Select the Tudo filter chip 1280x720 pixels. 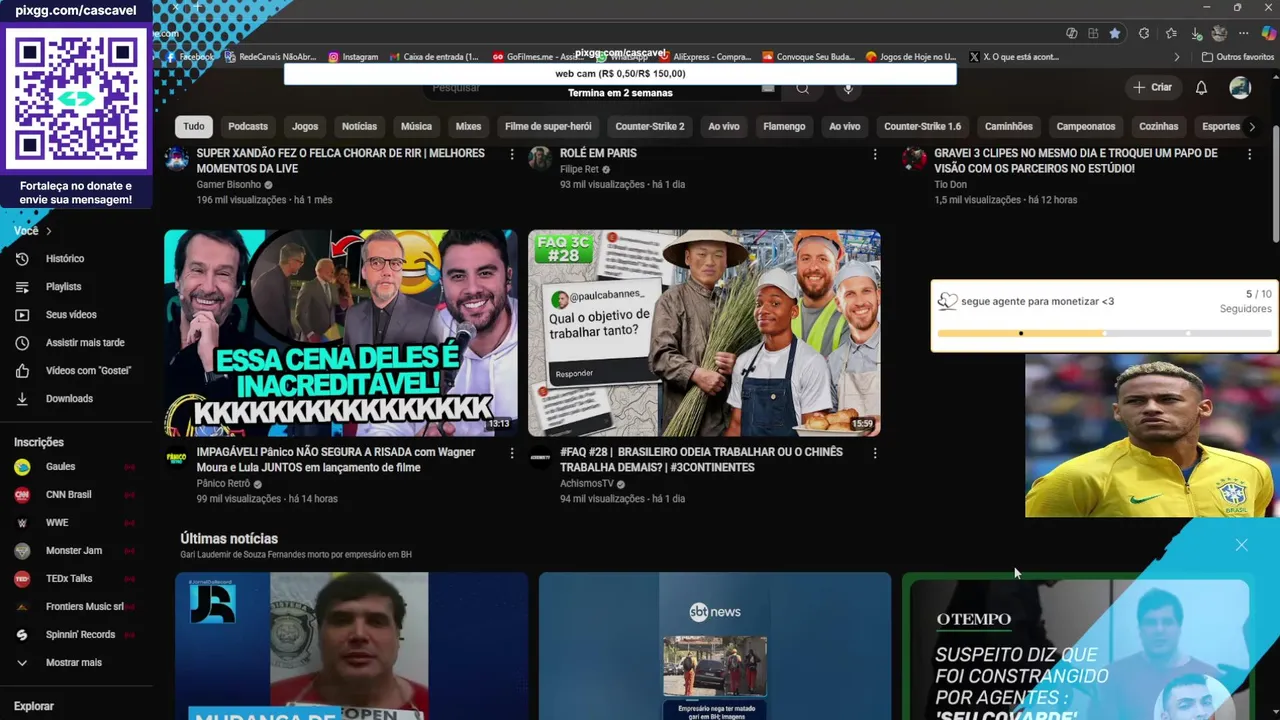[x=194, y=127]
